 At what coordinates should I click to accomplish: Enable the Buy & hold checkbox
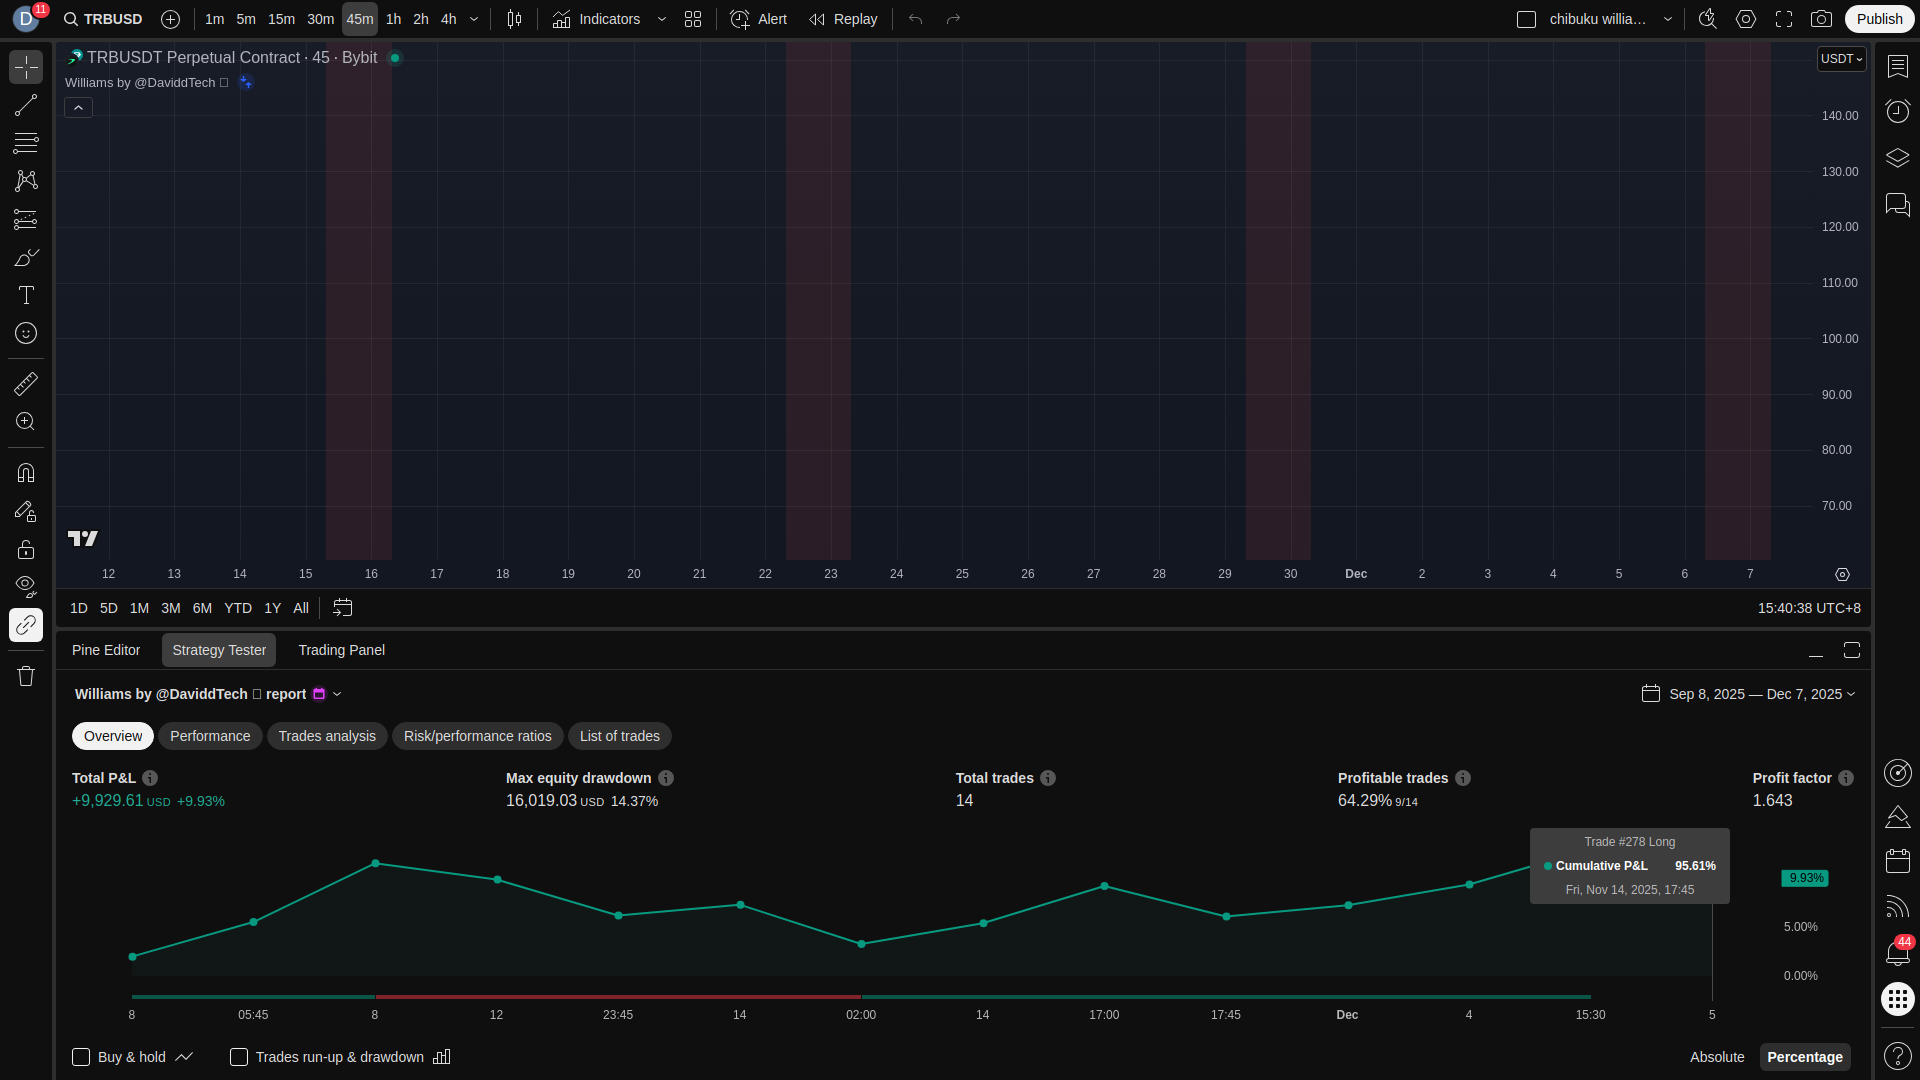pyautogui.click(x=81, y=1057)
